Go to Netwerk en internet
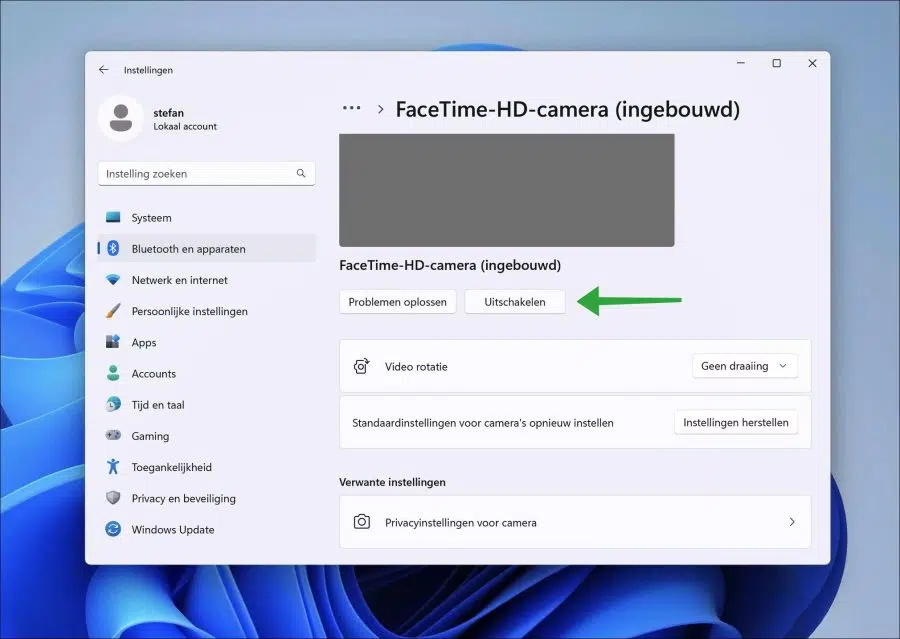The image size is (900, 639). coord(207,280)
